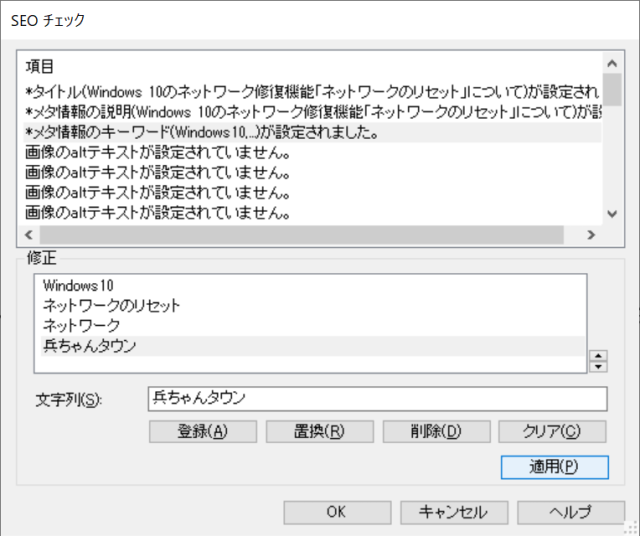Click the 項目 column header
Screen dimensions: 640x536
coord(40,66)
